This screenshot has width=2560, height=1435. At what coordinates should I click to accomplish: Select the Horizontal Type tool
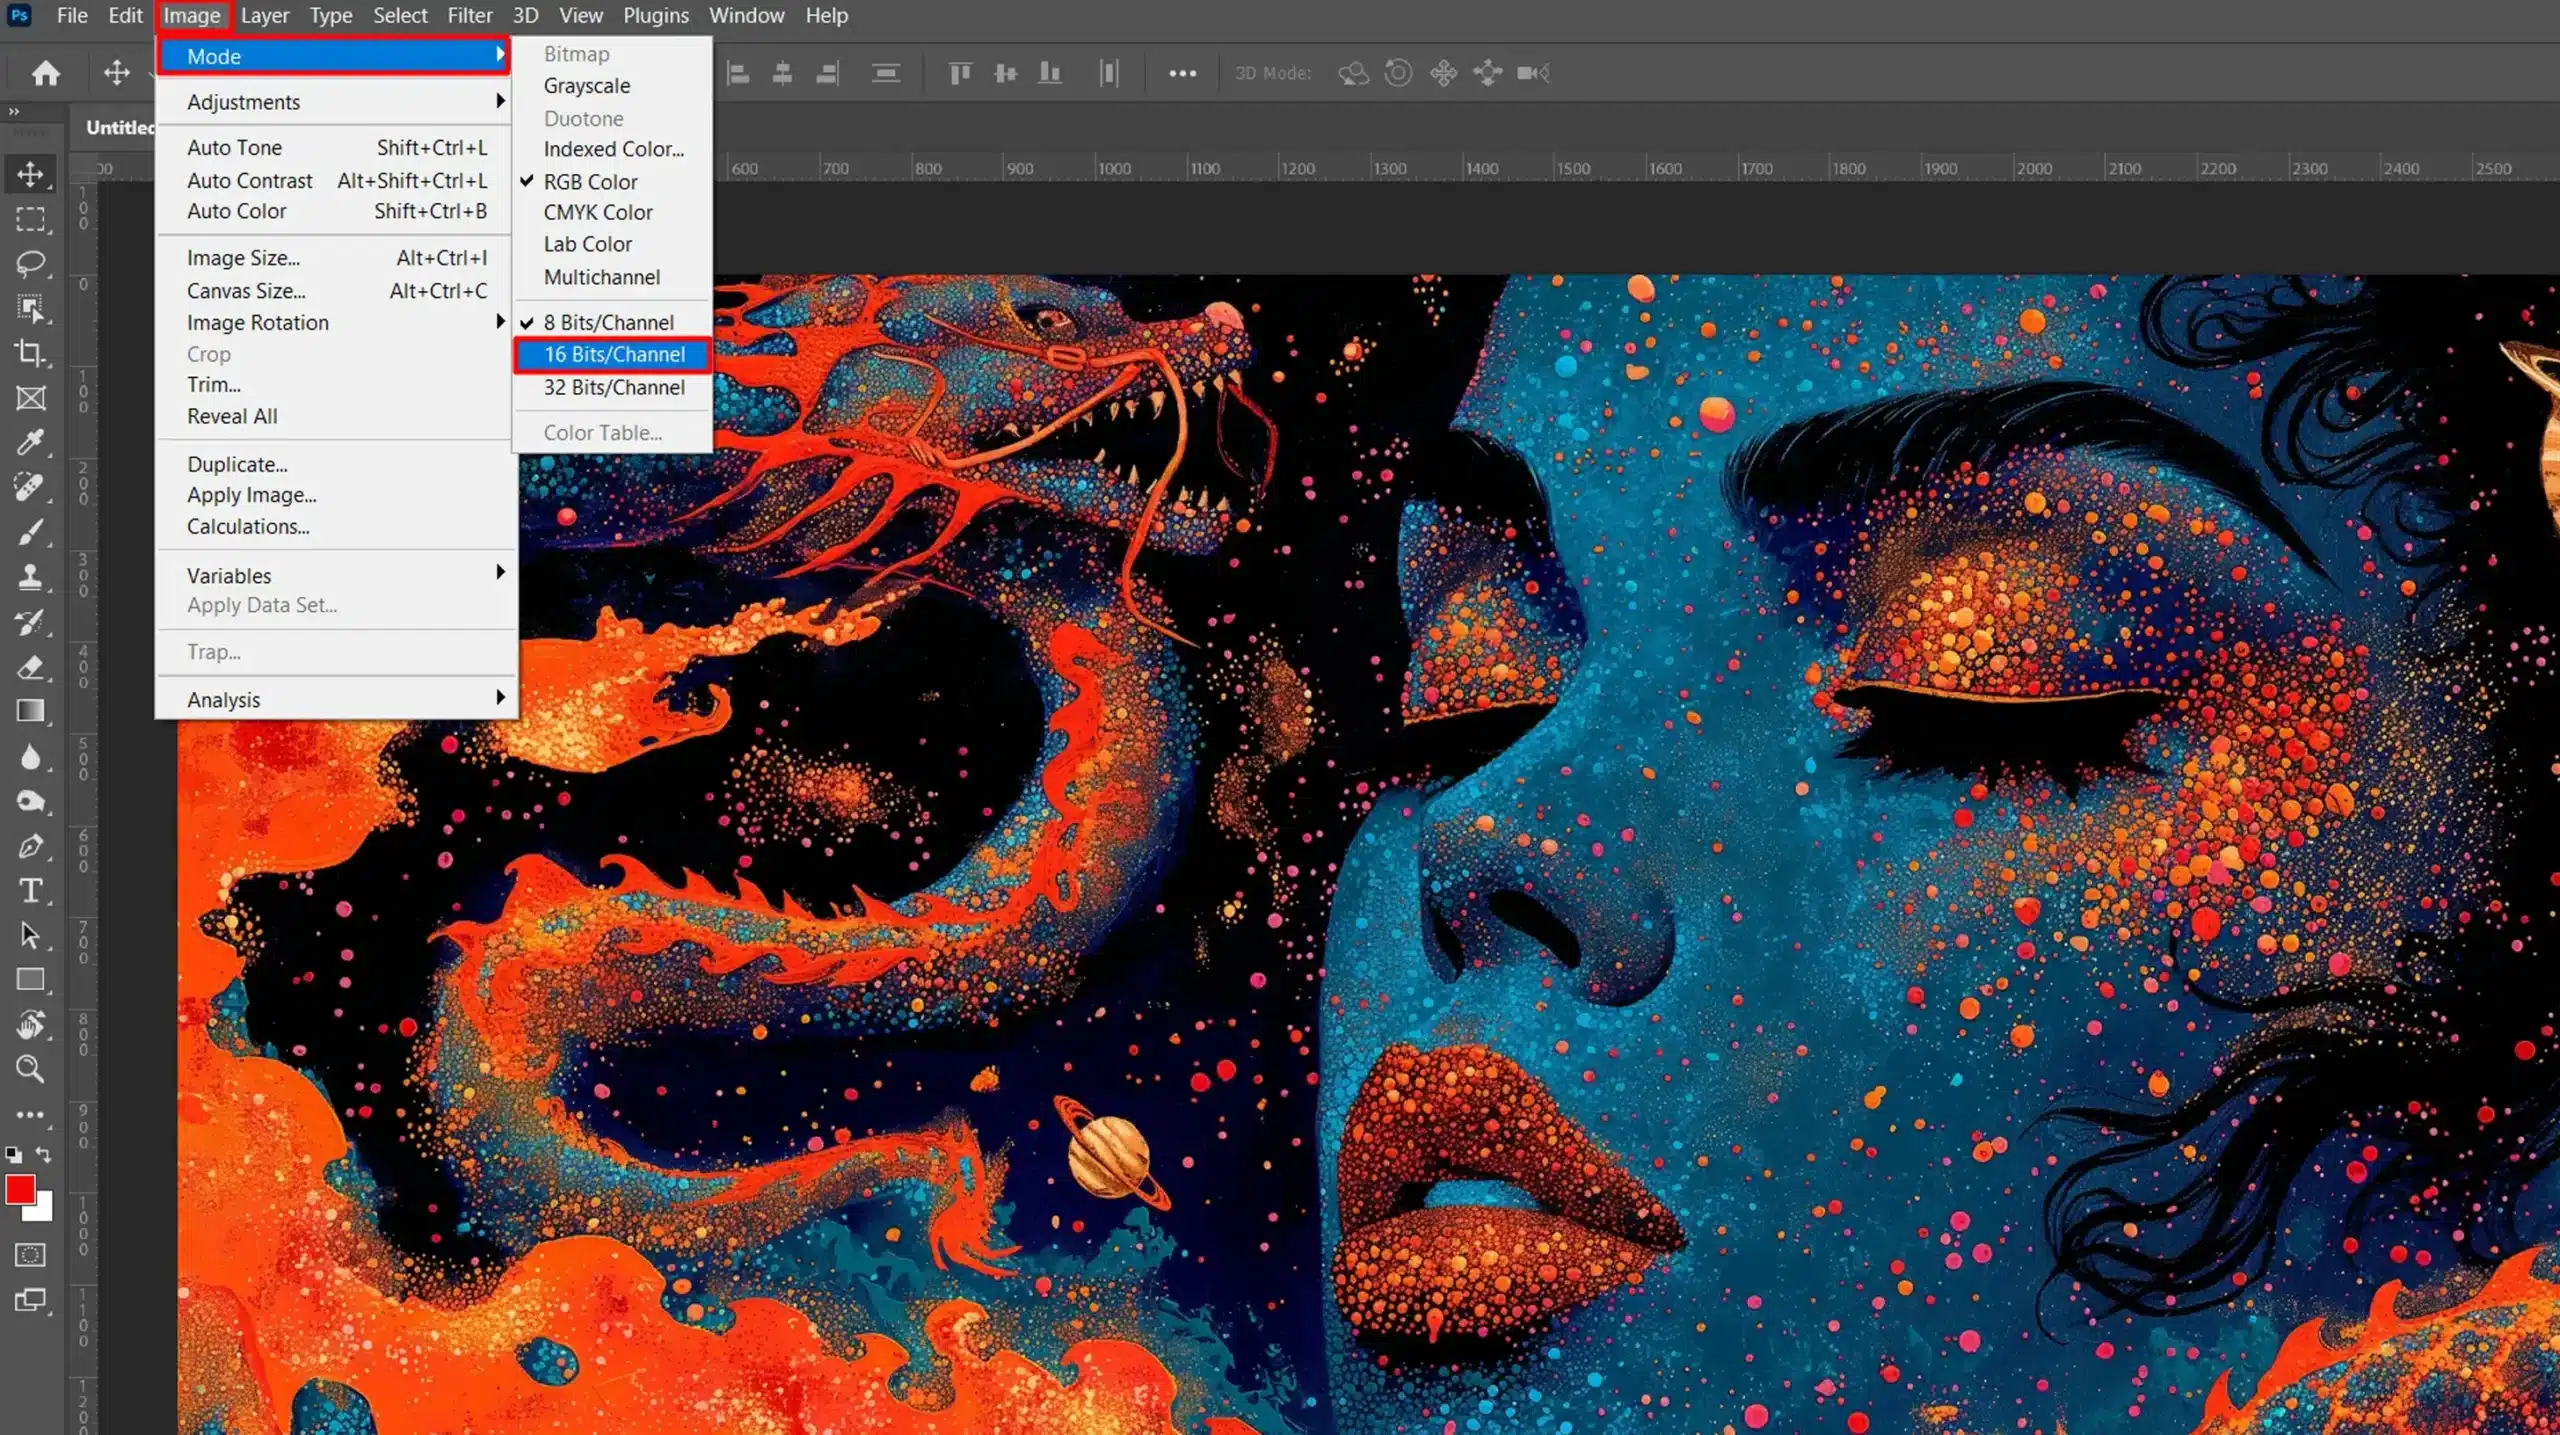tap(30, 890)
